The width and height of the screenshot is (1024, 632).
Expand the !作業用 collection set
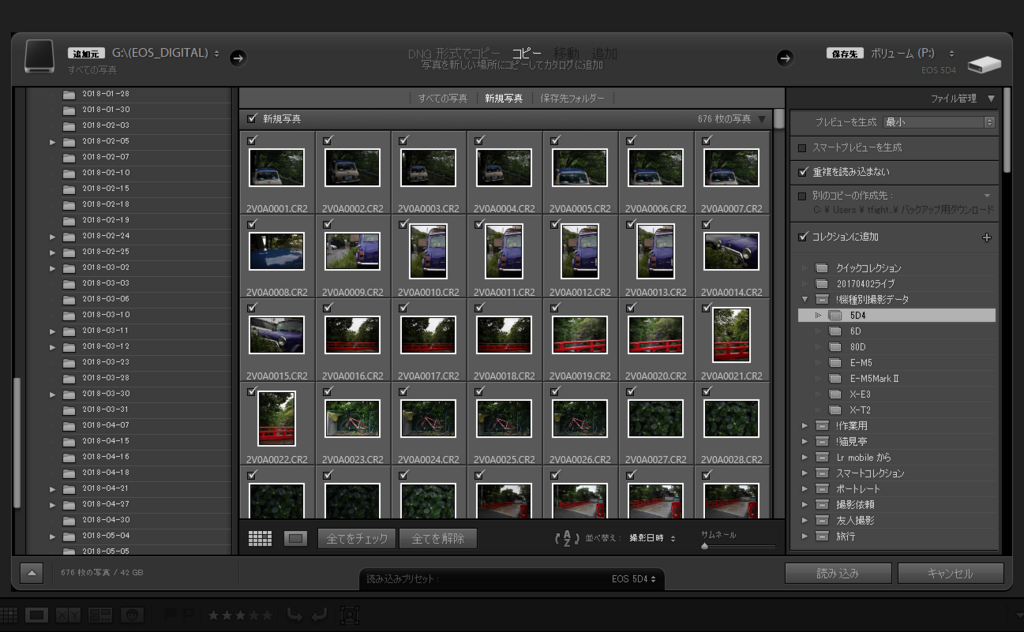(805, 426)
